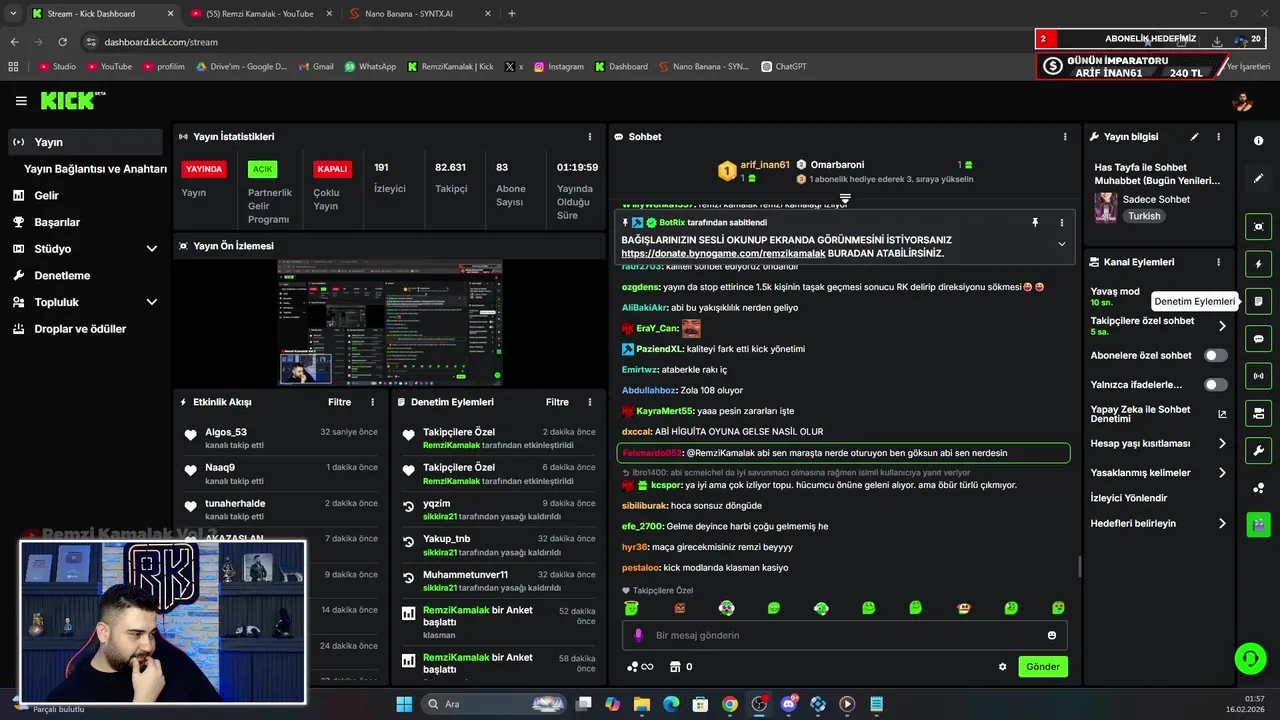This screenshot has height=720, width=1280.
Task: Open the donate.bynogame.com link in pinned message
Action: (723, 253)
